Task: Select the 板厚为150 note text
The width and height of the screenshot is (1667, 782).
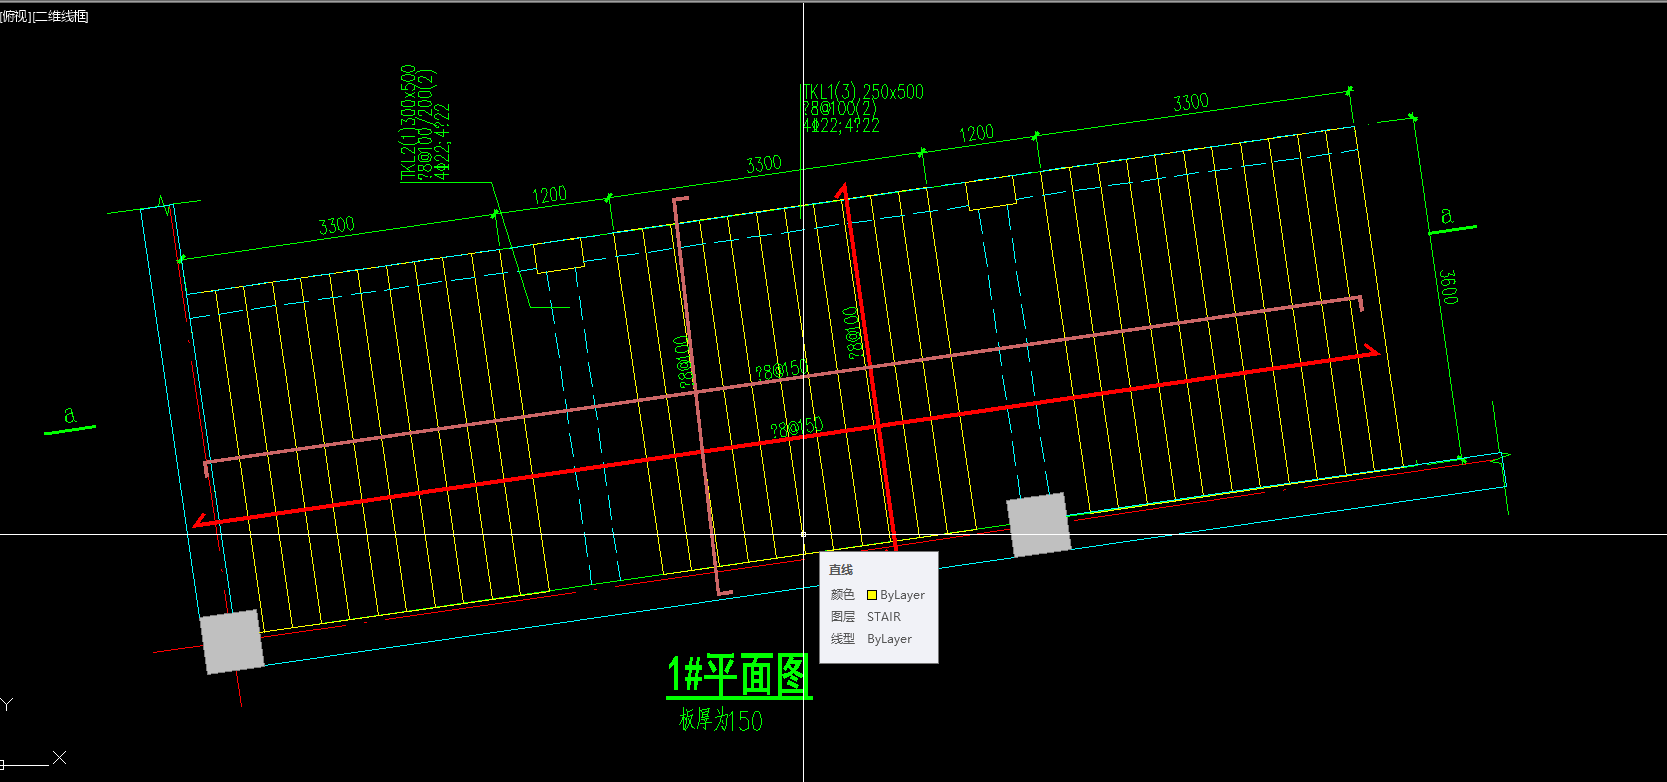Action: [x=720, y=719]
